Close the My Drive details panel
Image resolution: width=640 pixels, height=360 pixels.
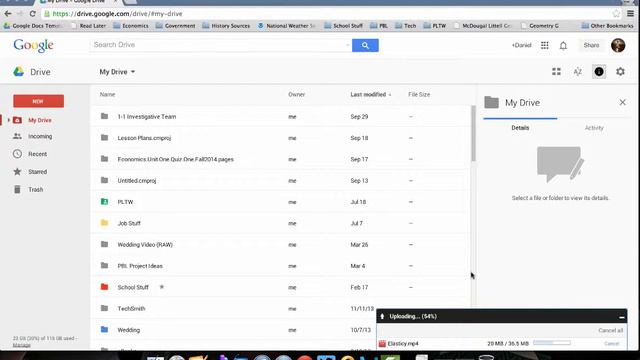pos(622,102)
